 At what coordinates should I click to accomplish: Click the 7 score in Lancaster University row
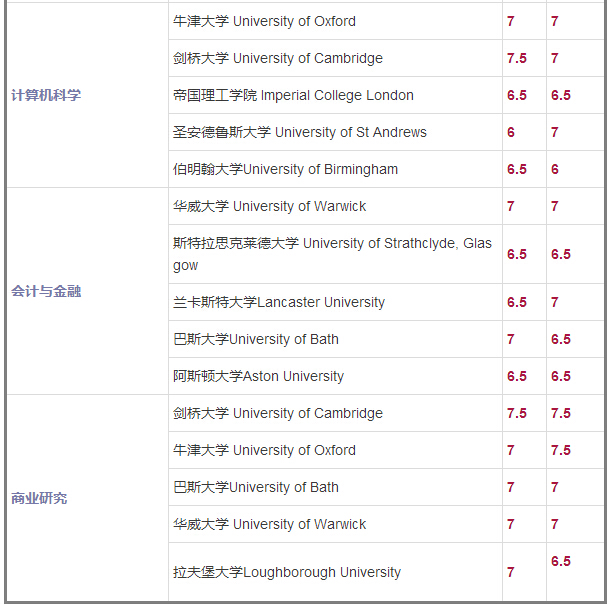555,302
